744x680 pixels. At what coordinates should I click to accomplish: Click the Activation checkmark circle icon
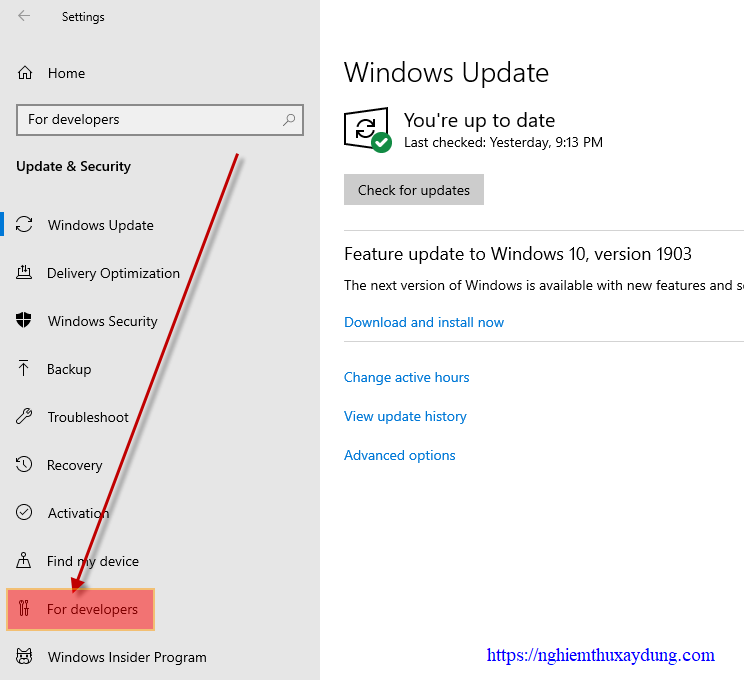24,512
